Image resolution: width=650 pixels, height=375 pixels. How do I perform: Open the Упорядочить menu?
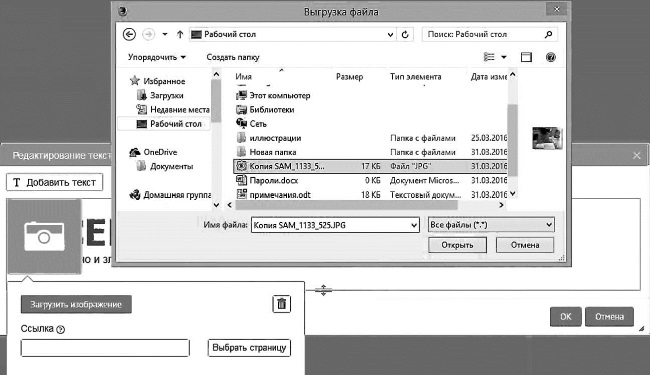[157, 57]
